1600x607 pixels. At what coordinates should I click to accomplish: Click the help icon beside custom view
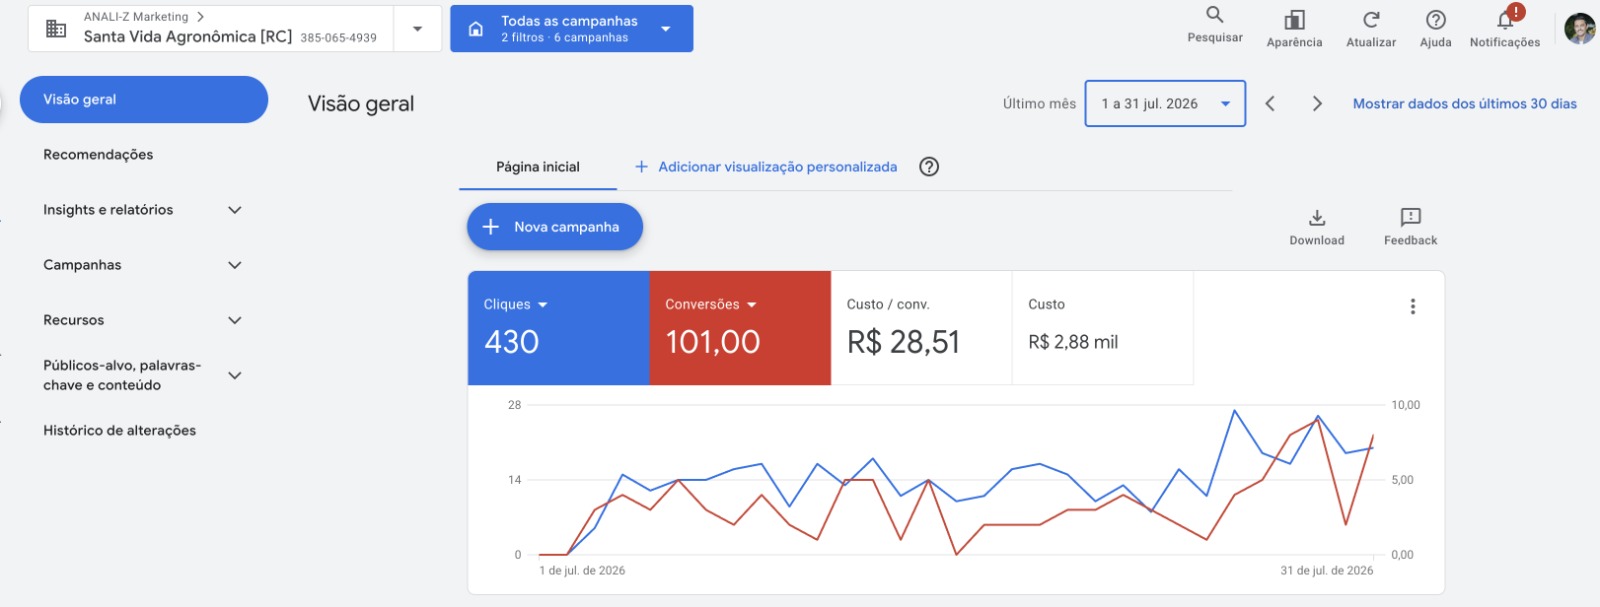929,167
